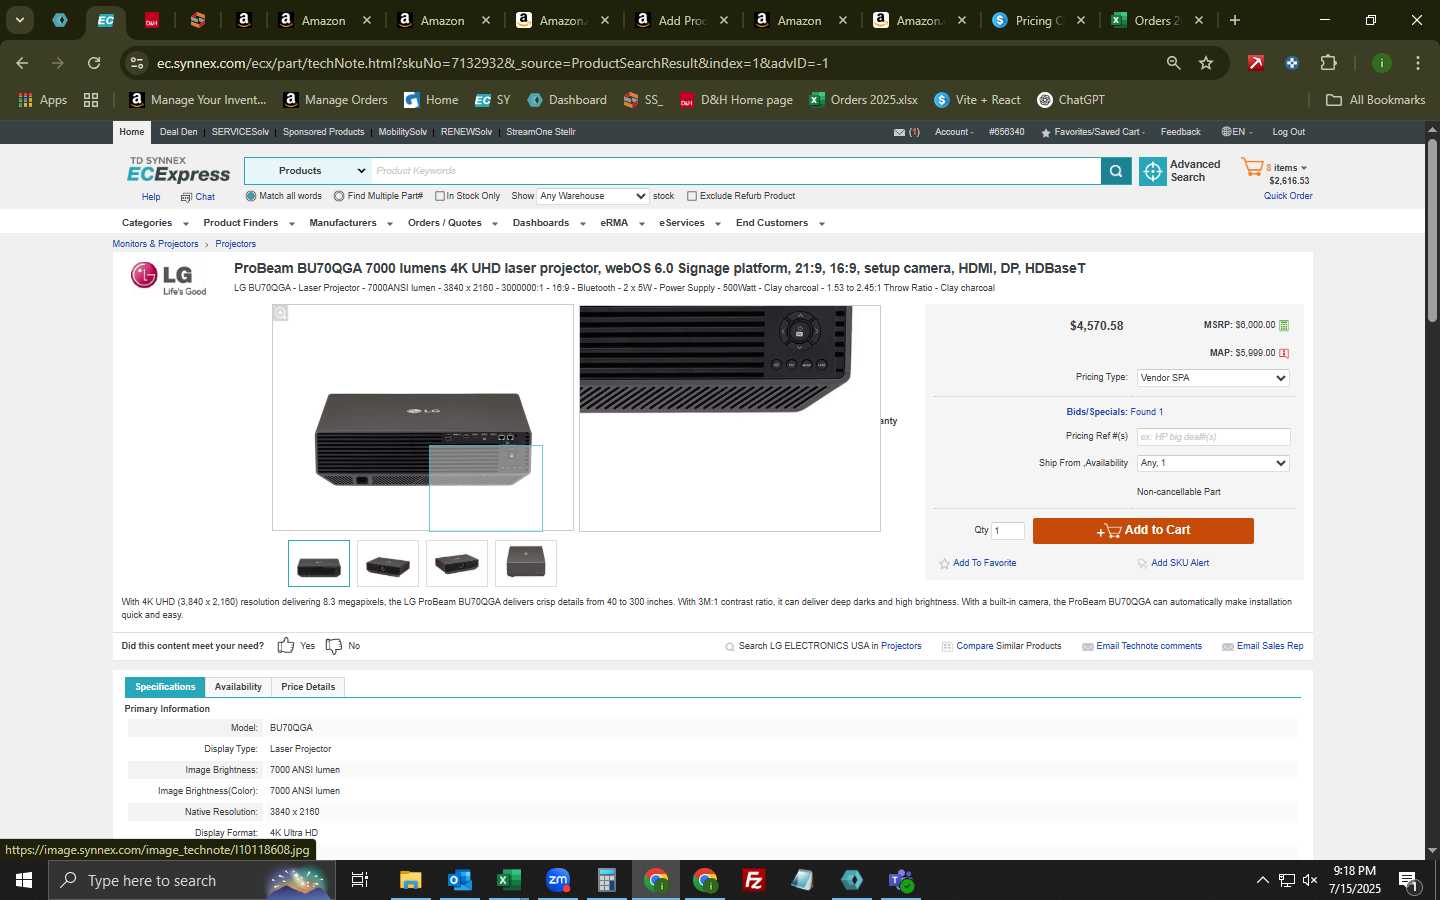Screen dimensions: 1440x900
Task: Open Zoom from the taskbar
Action: pyautogui.click(x=558, y=880)
